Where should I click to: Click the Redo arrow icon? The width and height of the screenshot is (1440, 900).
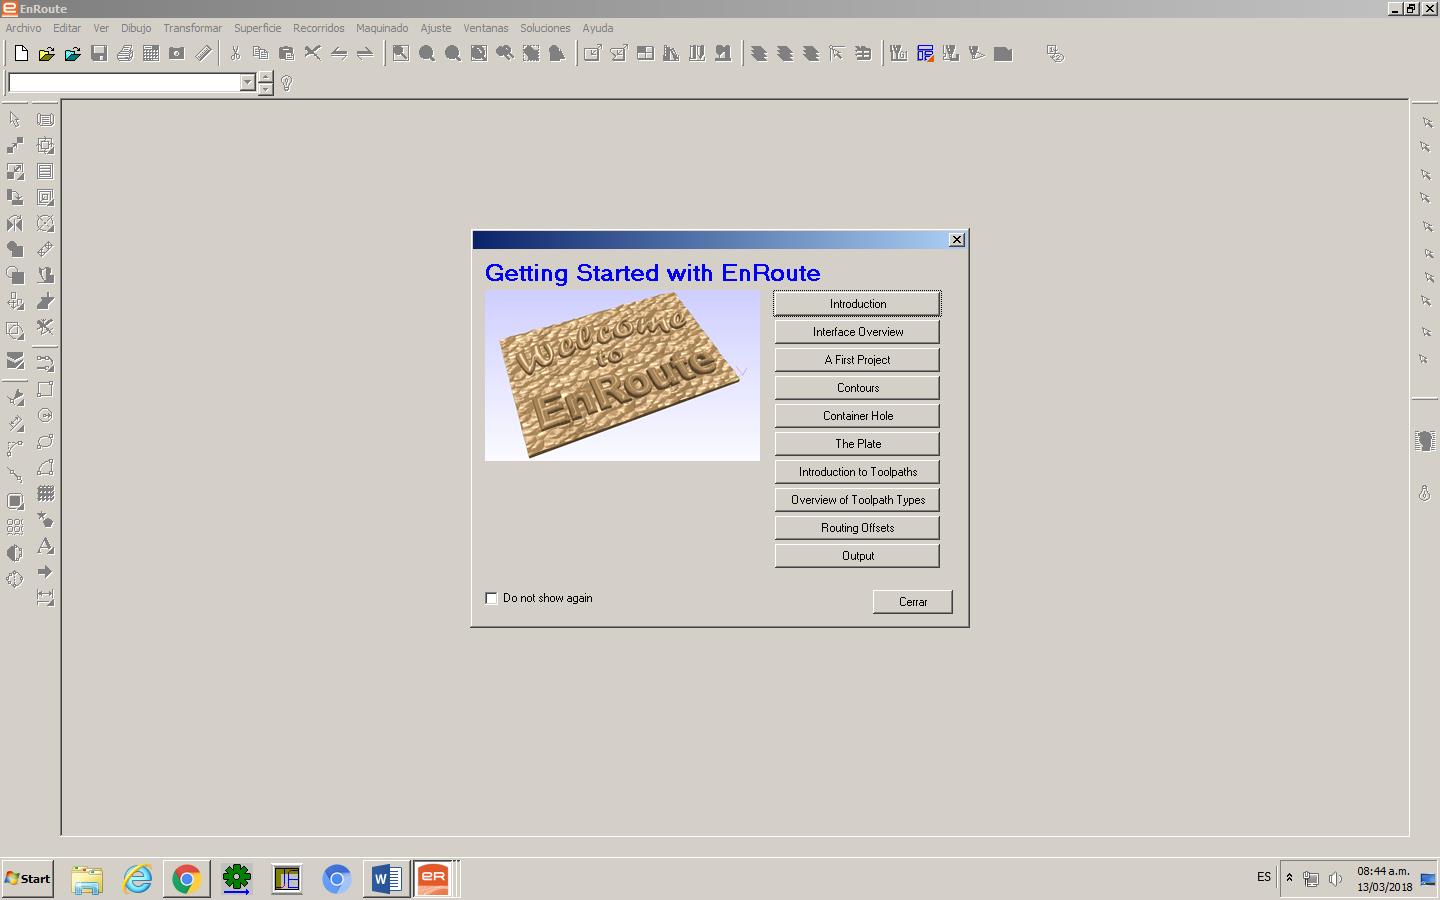[x=365, y=54]
